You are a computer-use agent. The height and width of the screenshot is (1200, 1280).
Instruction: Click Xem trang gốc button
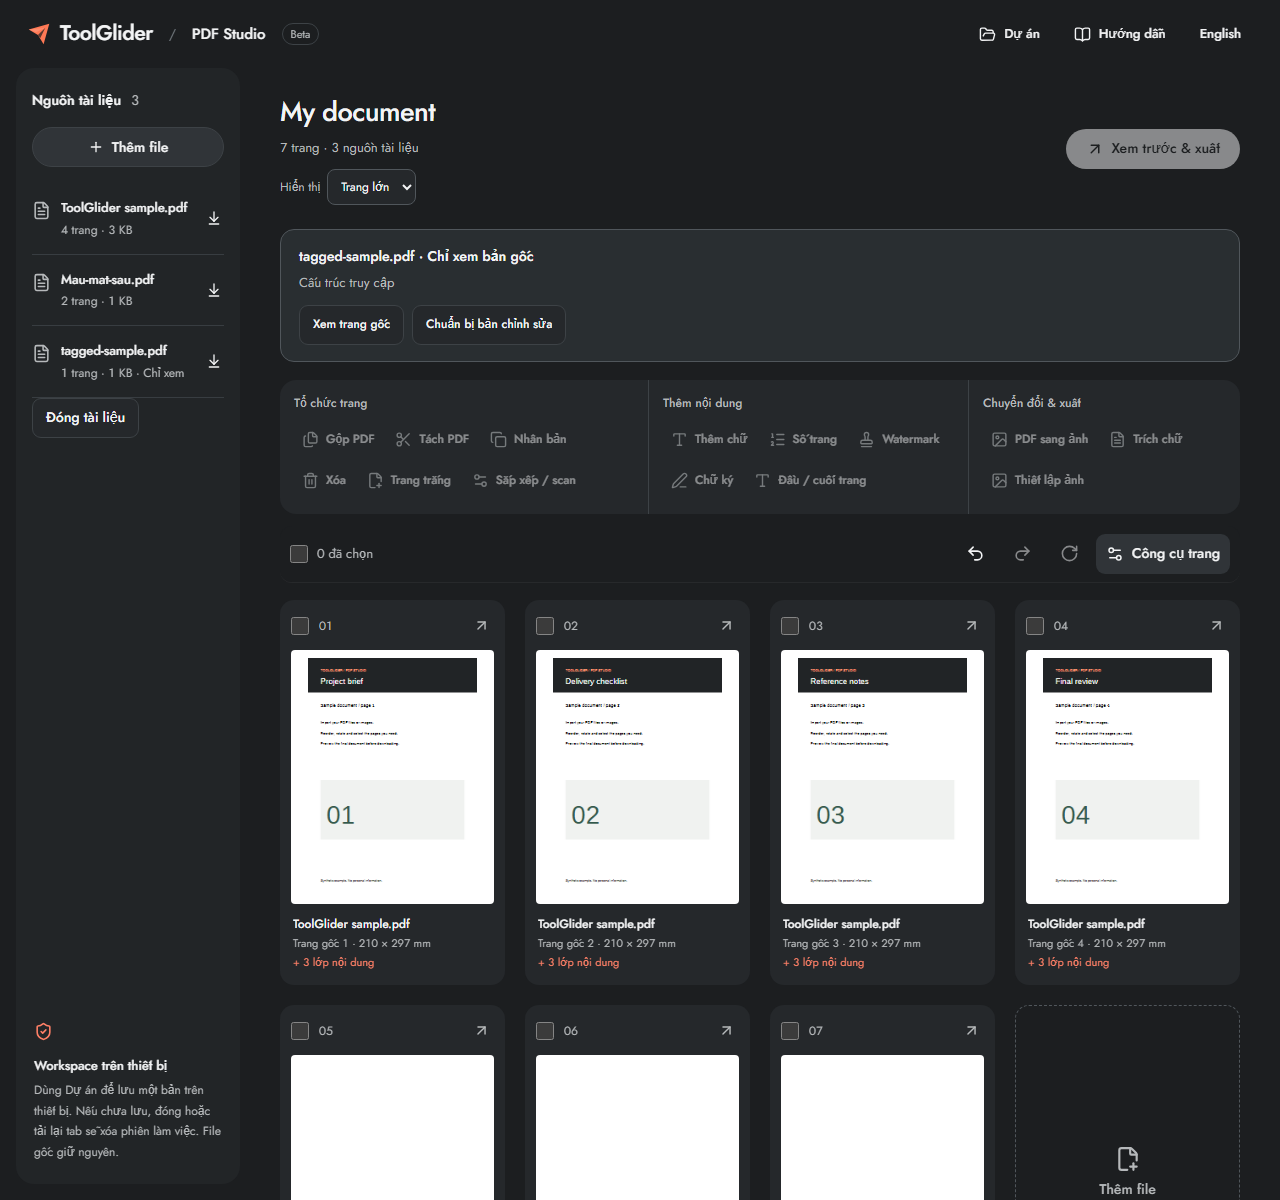351,325
